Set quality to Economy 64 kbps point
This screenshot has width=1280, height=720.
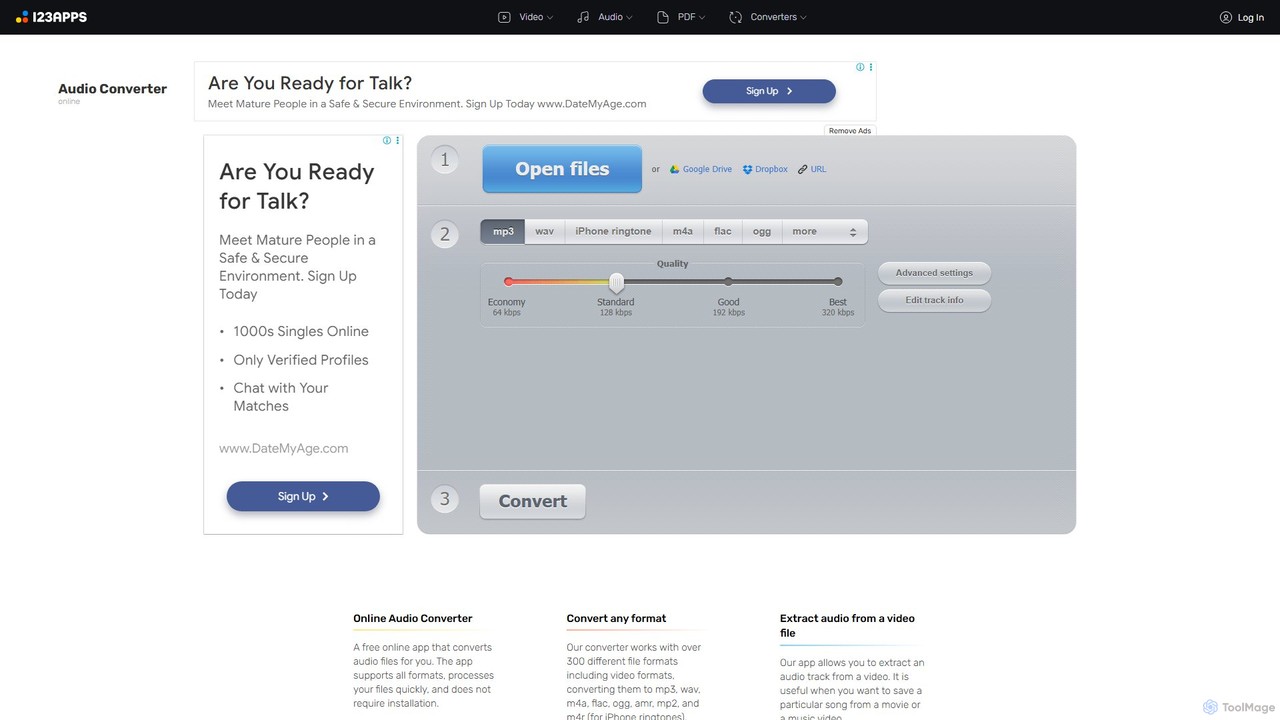point(508,282)
